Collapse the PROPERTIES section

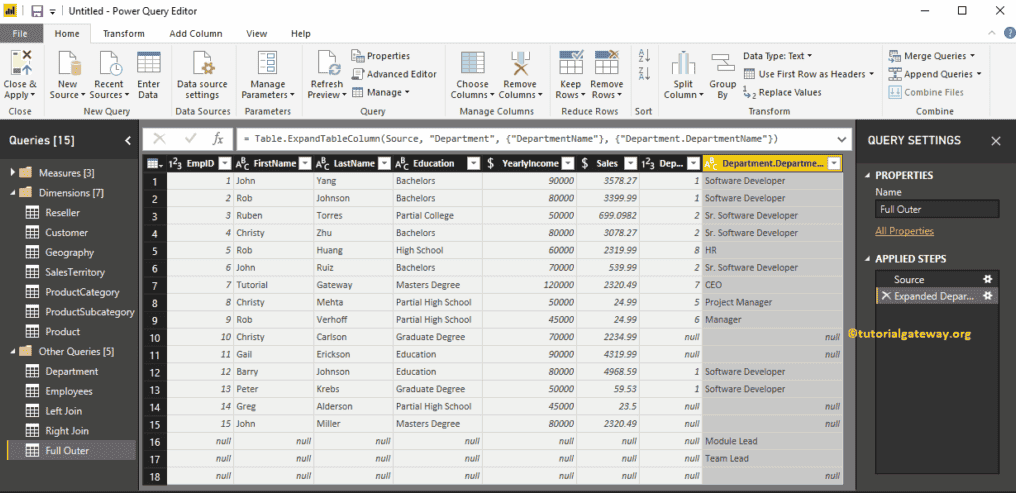pyautogui.click(x=868, y=176)
